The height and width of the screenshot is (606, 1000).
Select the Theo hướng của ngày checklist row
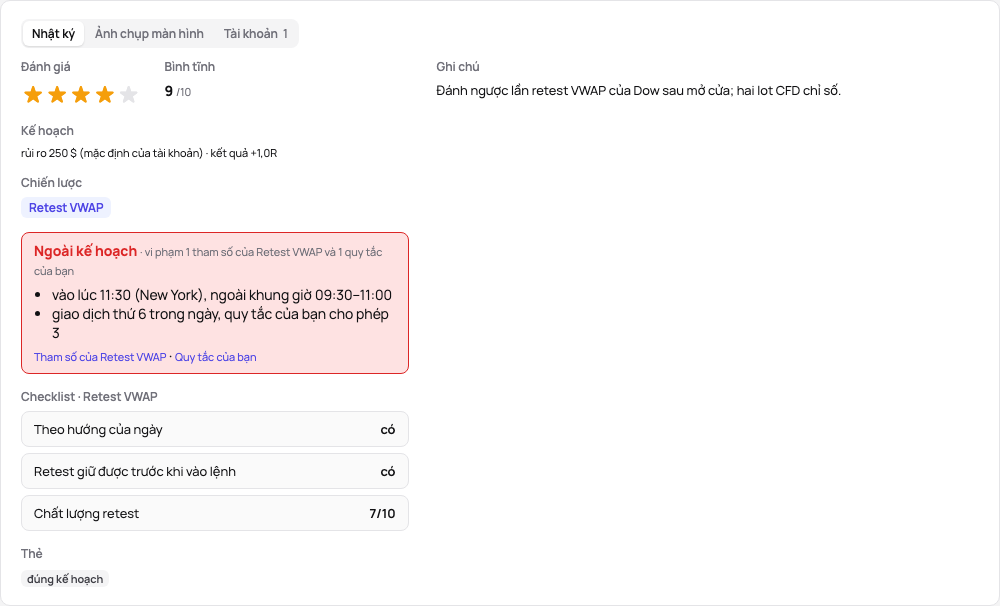click(215, 429)
